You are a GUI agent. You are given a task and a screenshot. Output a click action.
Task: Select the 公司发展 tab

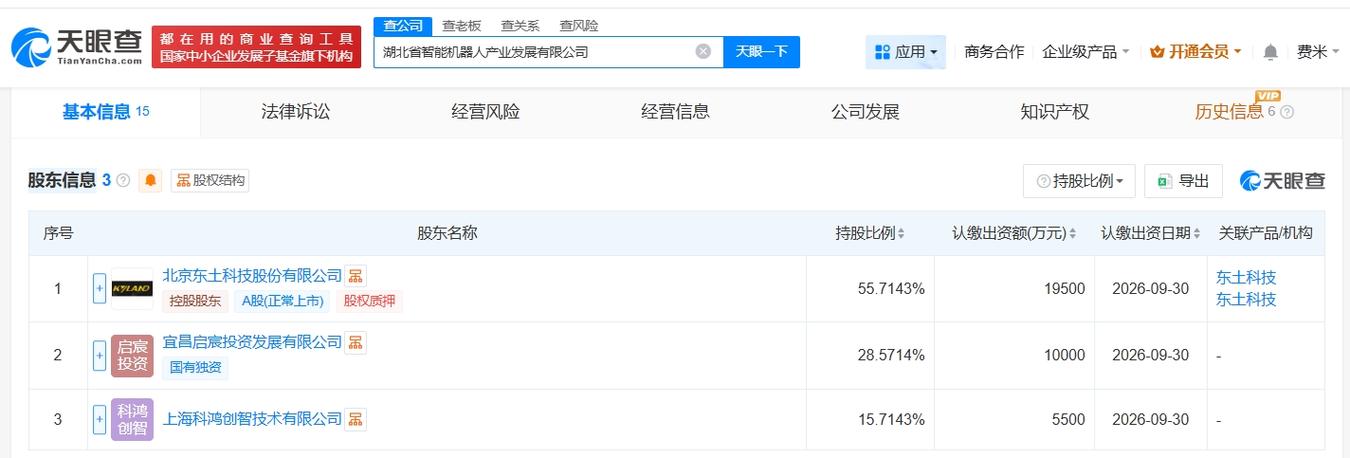[865, 112]
